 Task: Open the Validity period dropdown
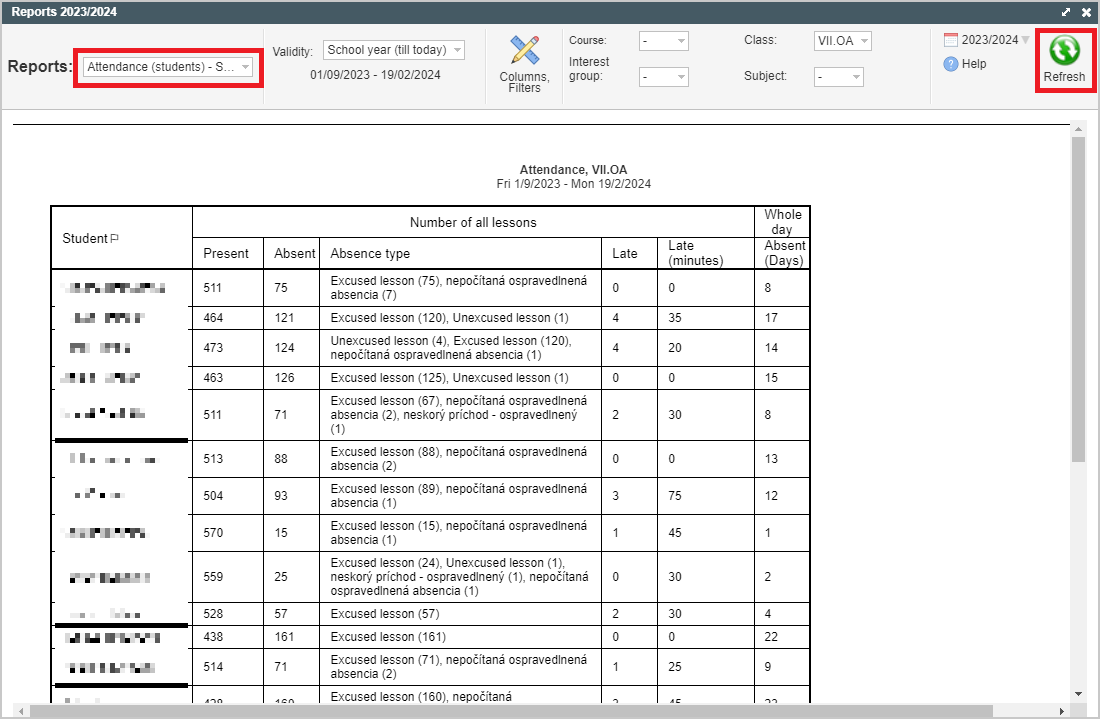394,50
